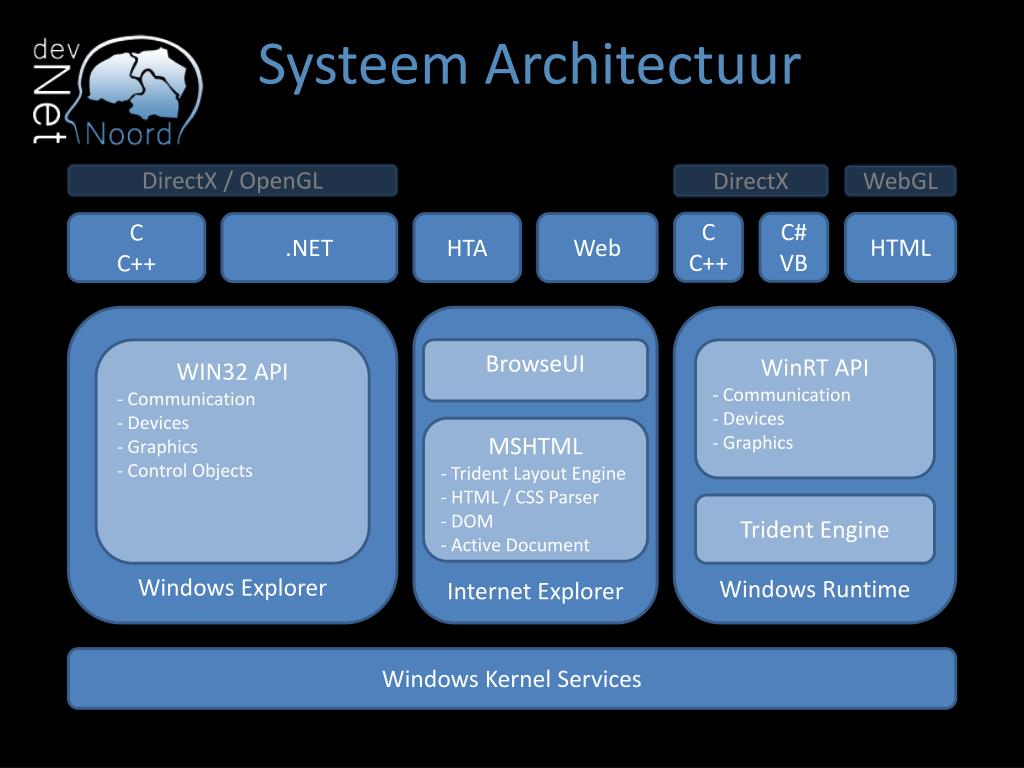The image size is (1024, 768).
Task: Click the HTML box
Action: click(901, 248)
